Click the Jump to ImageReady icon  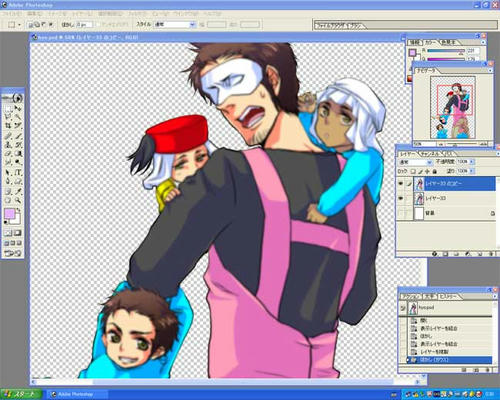click(13, 254)
